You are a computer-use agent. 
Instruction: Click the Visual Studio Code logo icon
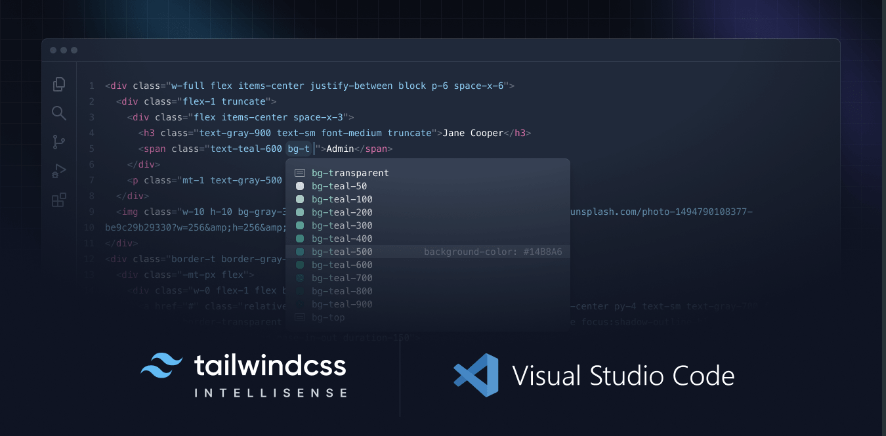click(476, 375)
